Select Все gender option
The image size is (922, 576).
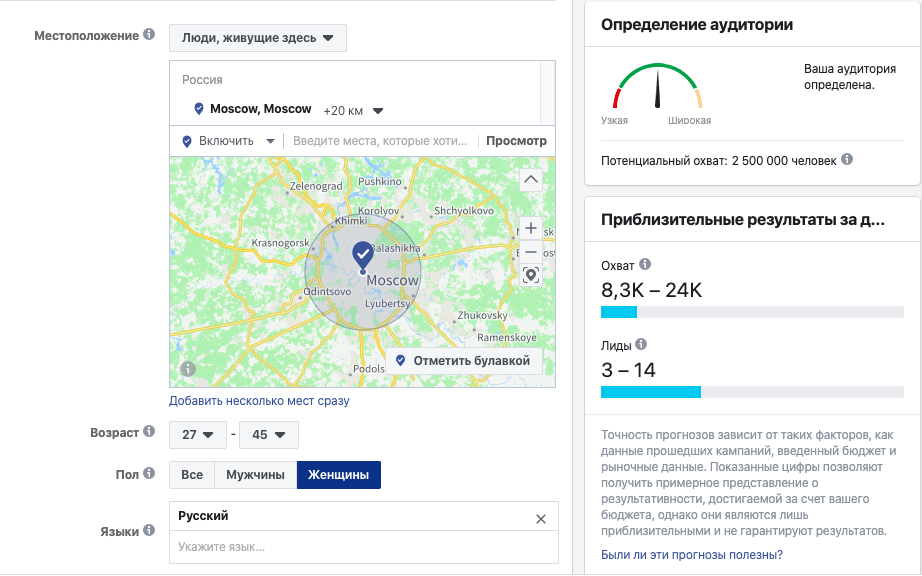192,475
